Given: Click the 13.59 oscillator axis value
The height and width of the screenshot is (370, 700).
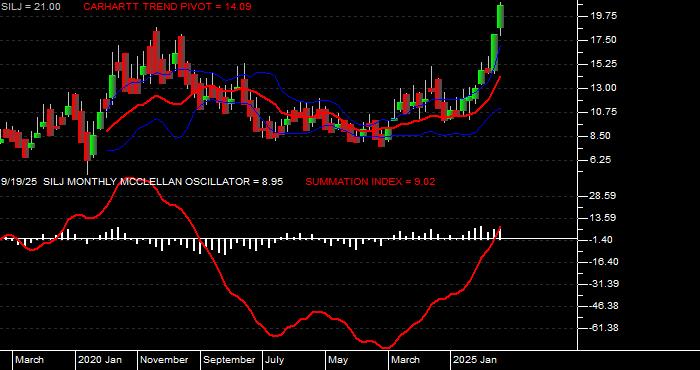Looking at the screenshot, I should click(x=603, y=218).
